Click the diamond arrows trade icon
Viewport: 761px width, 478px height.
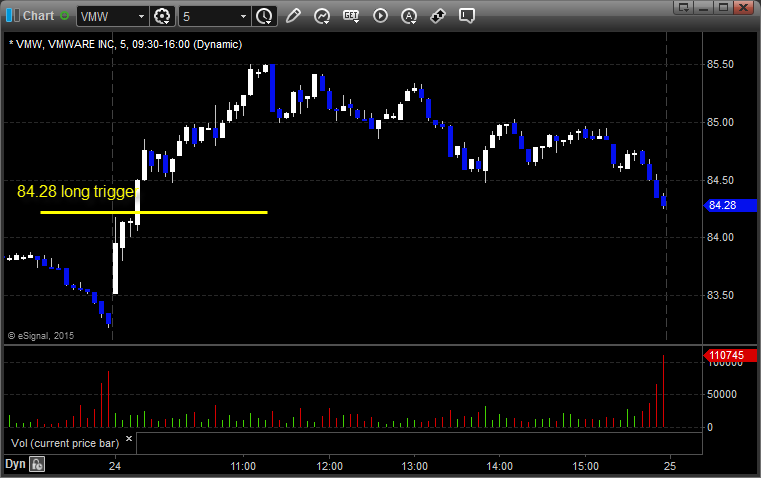click(x=438, y=16)
